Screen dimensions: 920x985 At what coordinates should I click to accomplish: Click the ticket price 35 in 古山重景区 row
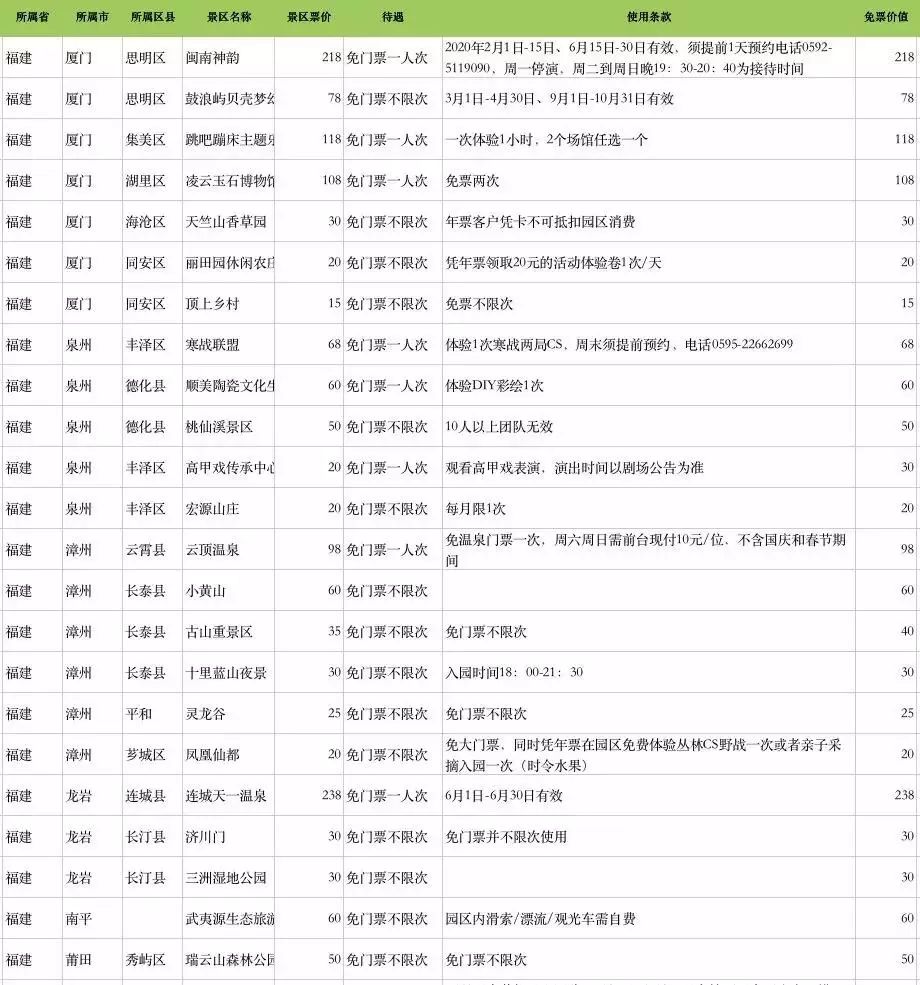tap(334, 631)
